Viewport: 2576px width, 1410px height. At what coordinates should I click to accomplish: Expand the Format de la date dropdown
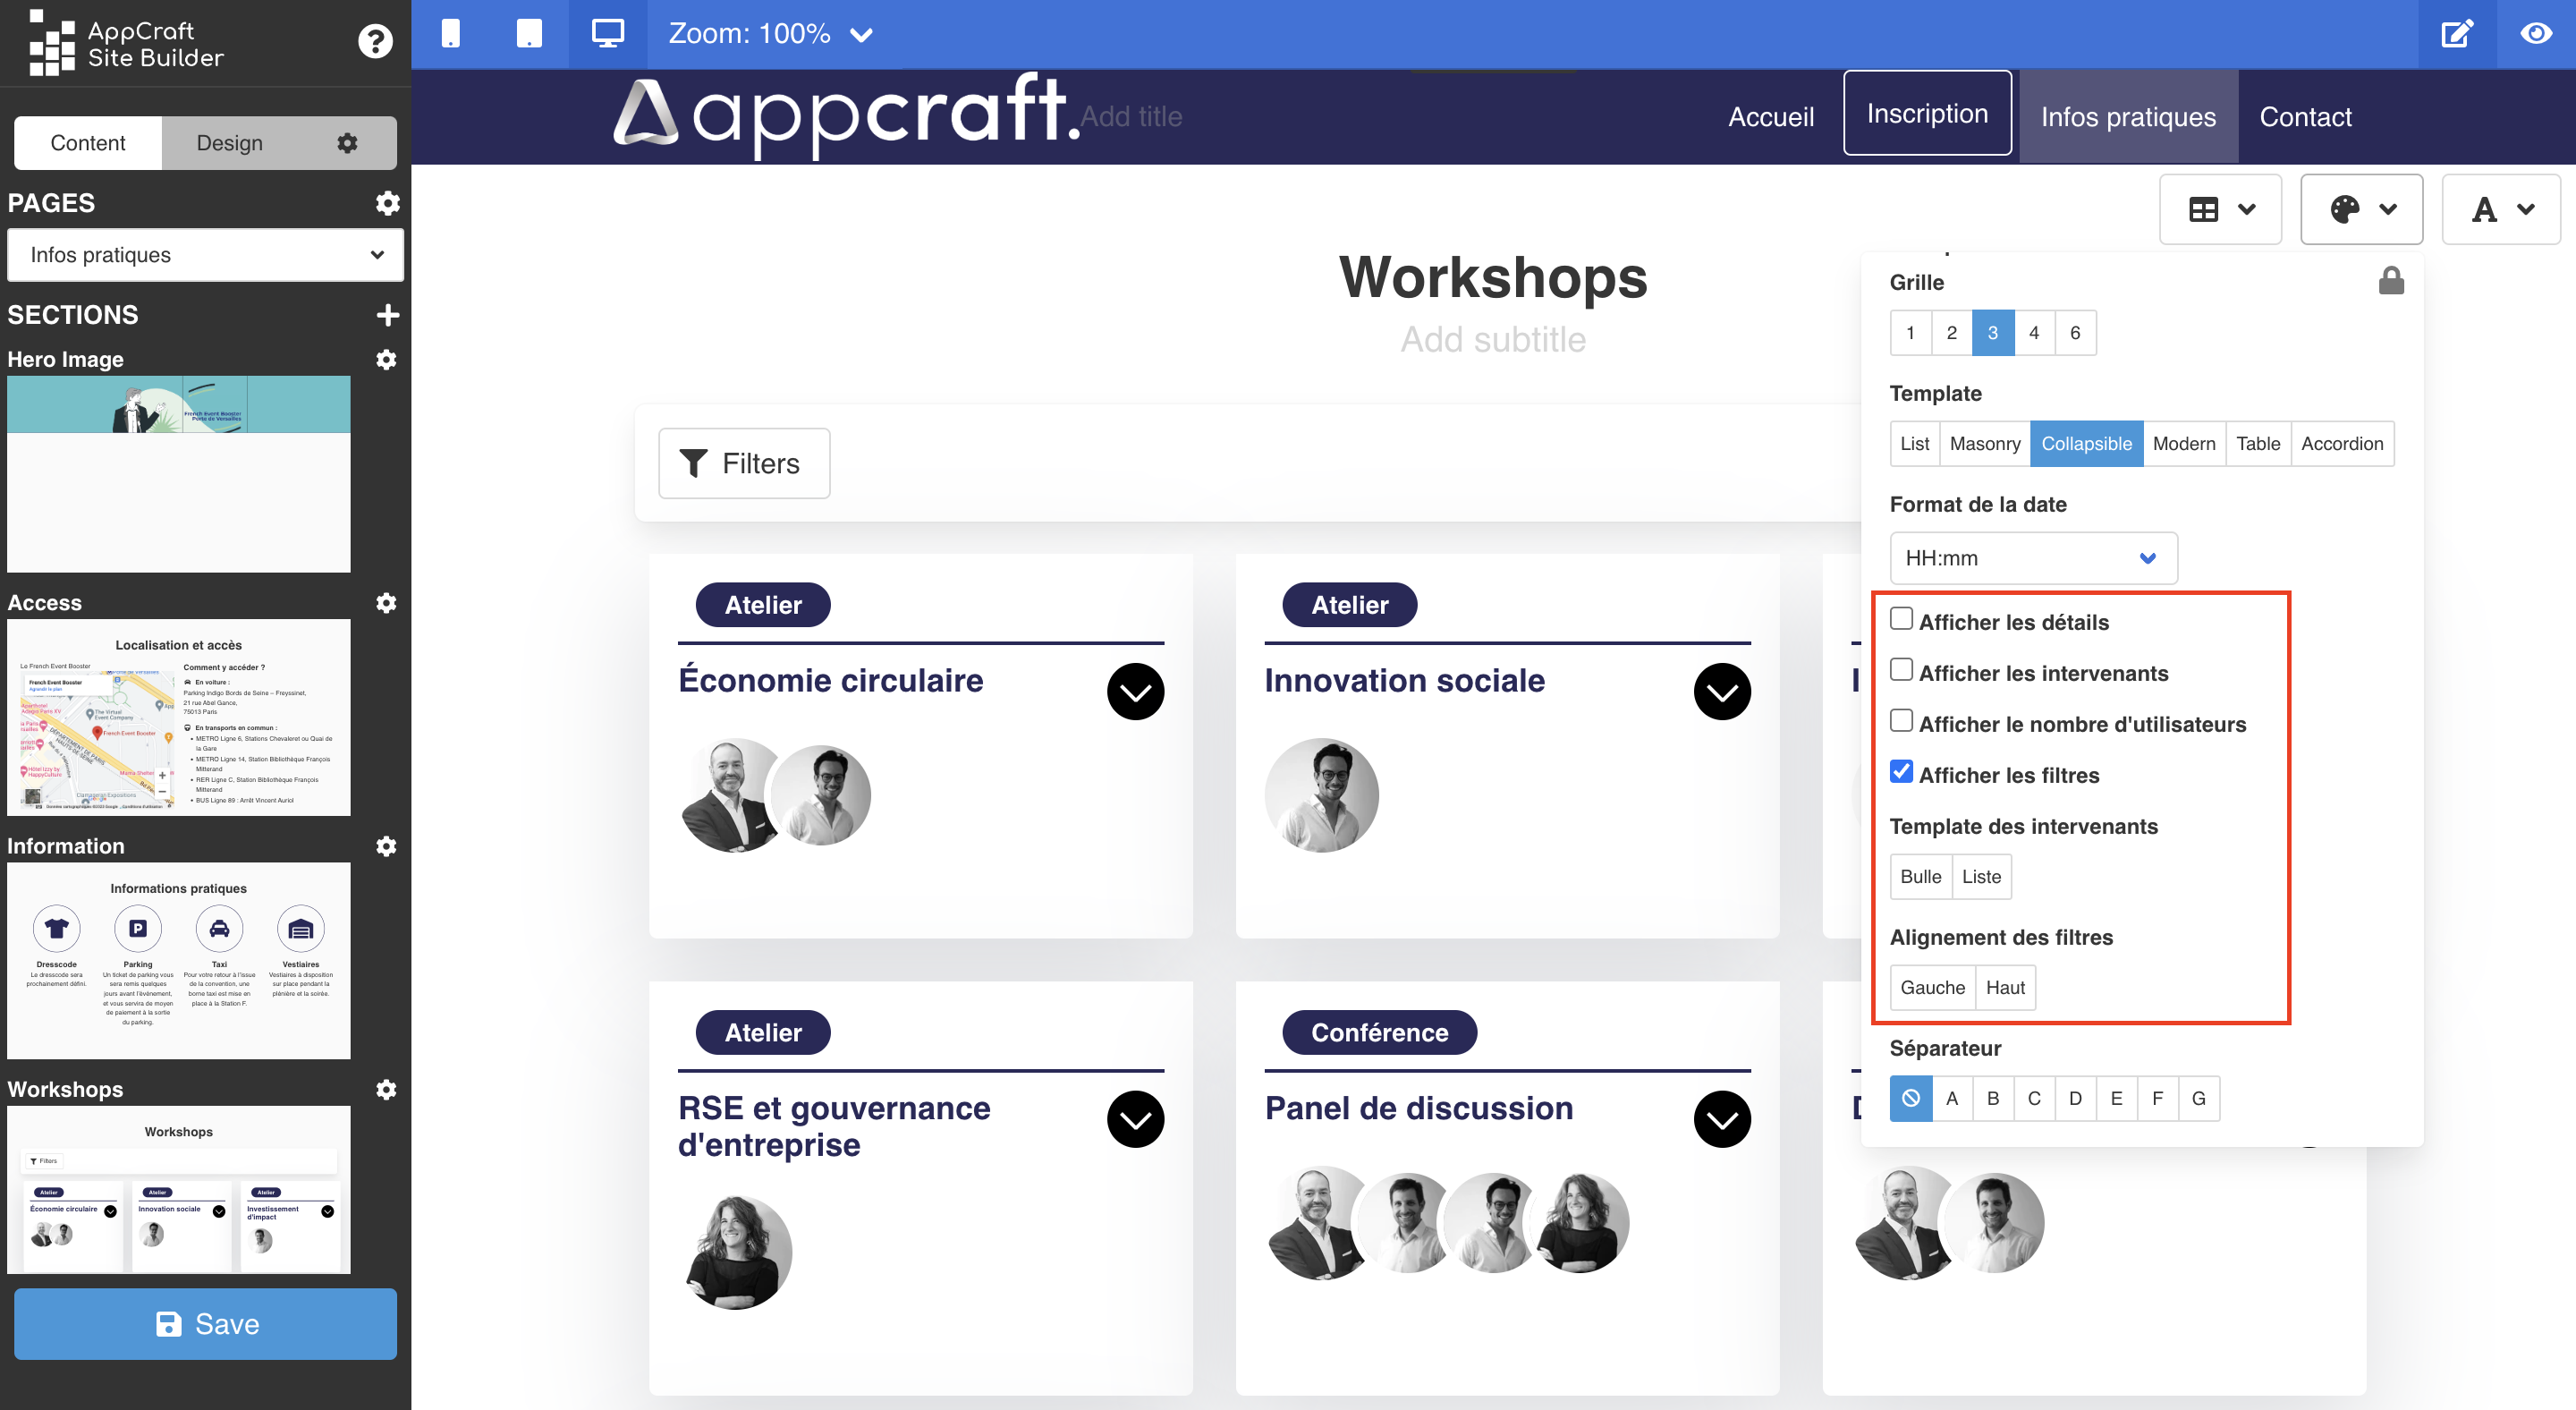click(x=2028, y=557)
